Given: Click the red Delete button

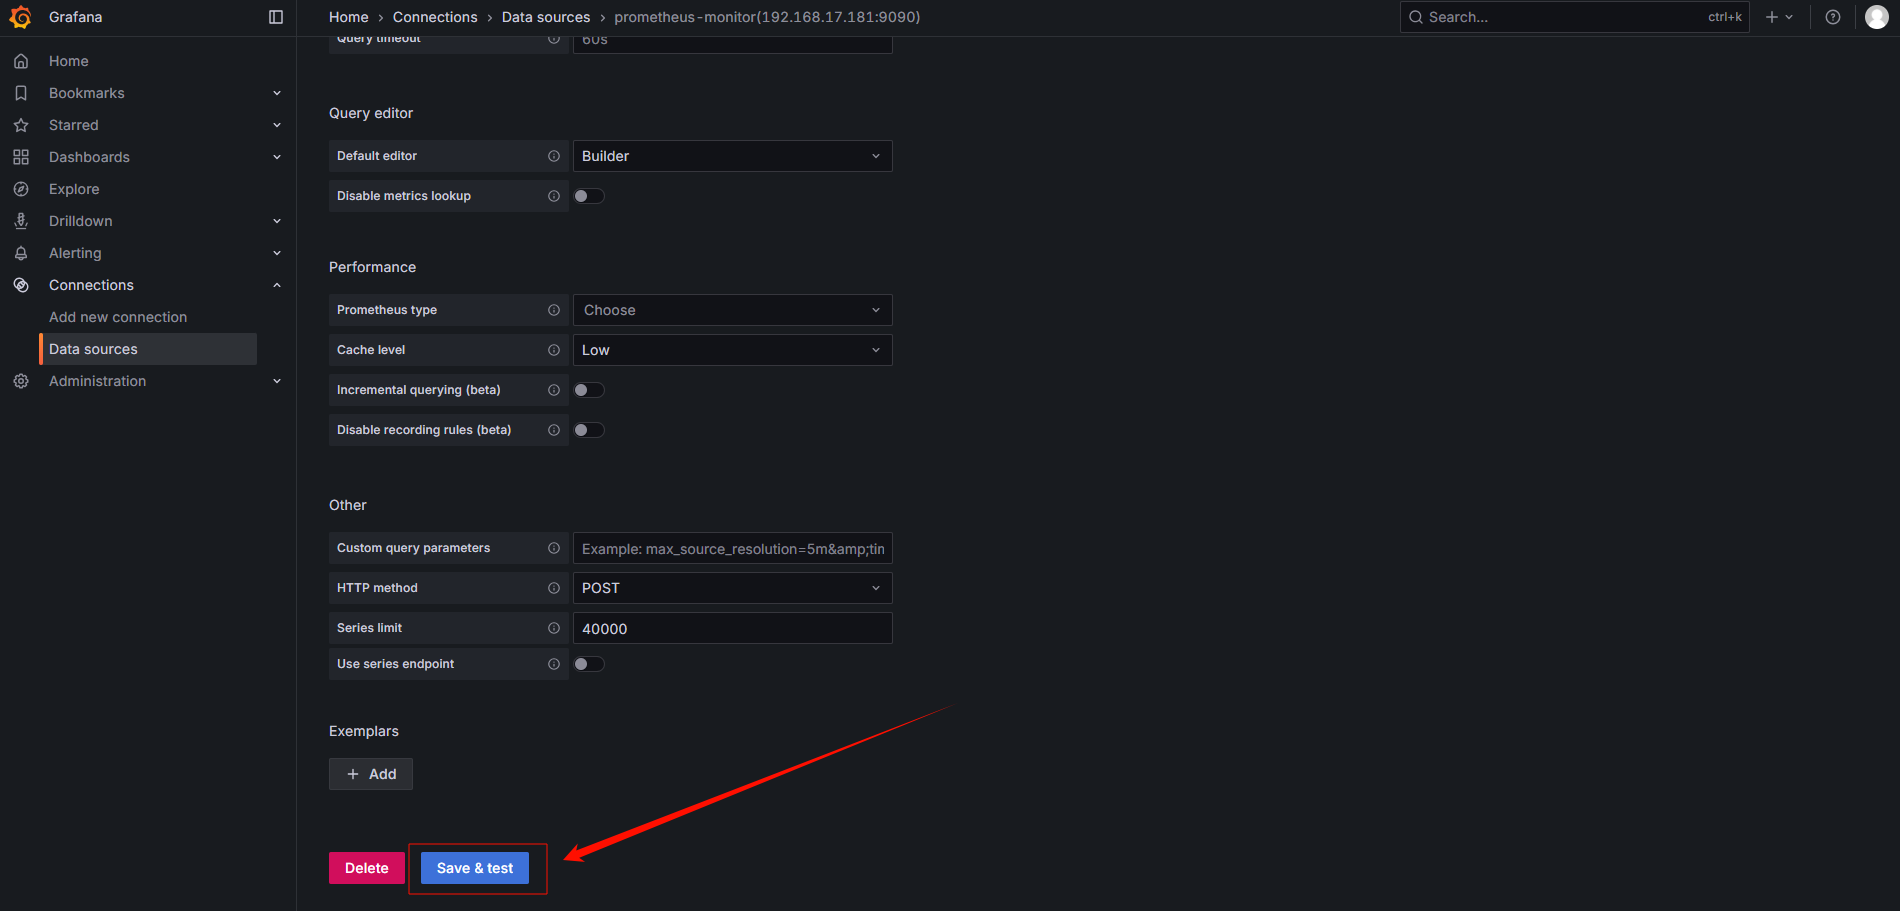Looking at the screenshot, I should point(367,868).
